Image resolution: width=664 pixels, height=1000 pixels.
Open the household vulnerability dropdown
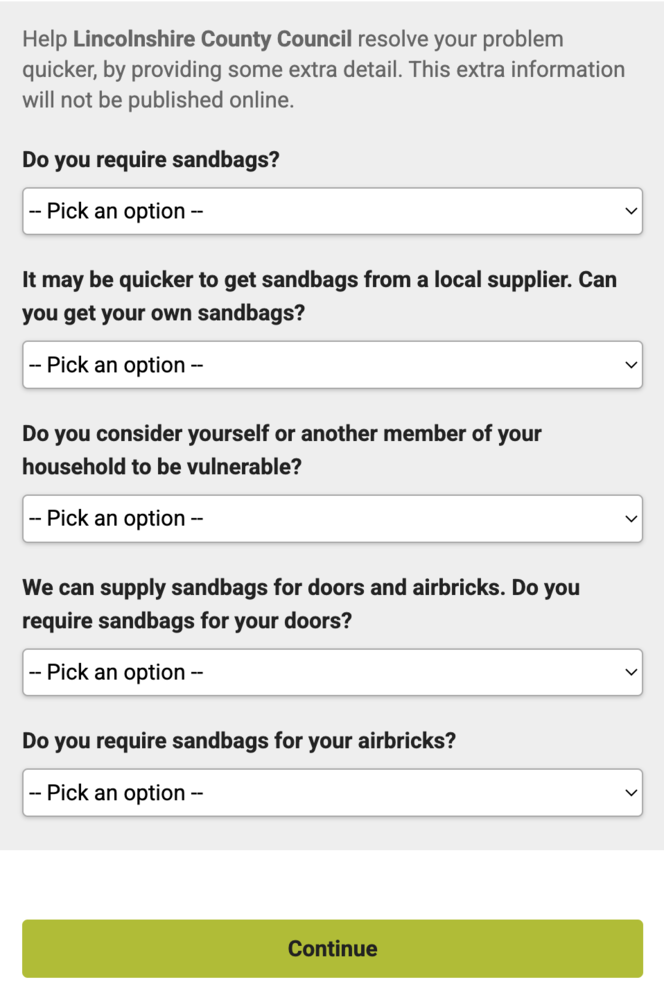pos(332,518)
